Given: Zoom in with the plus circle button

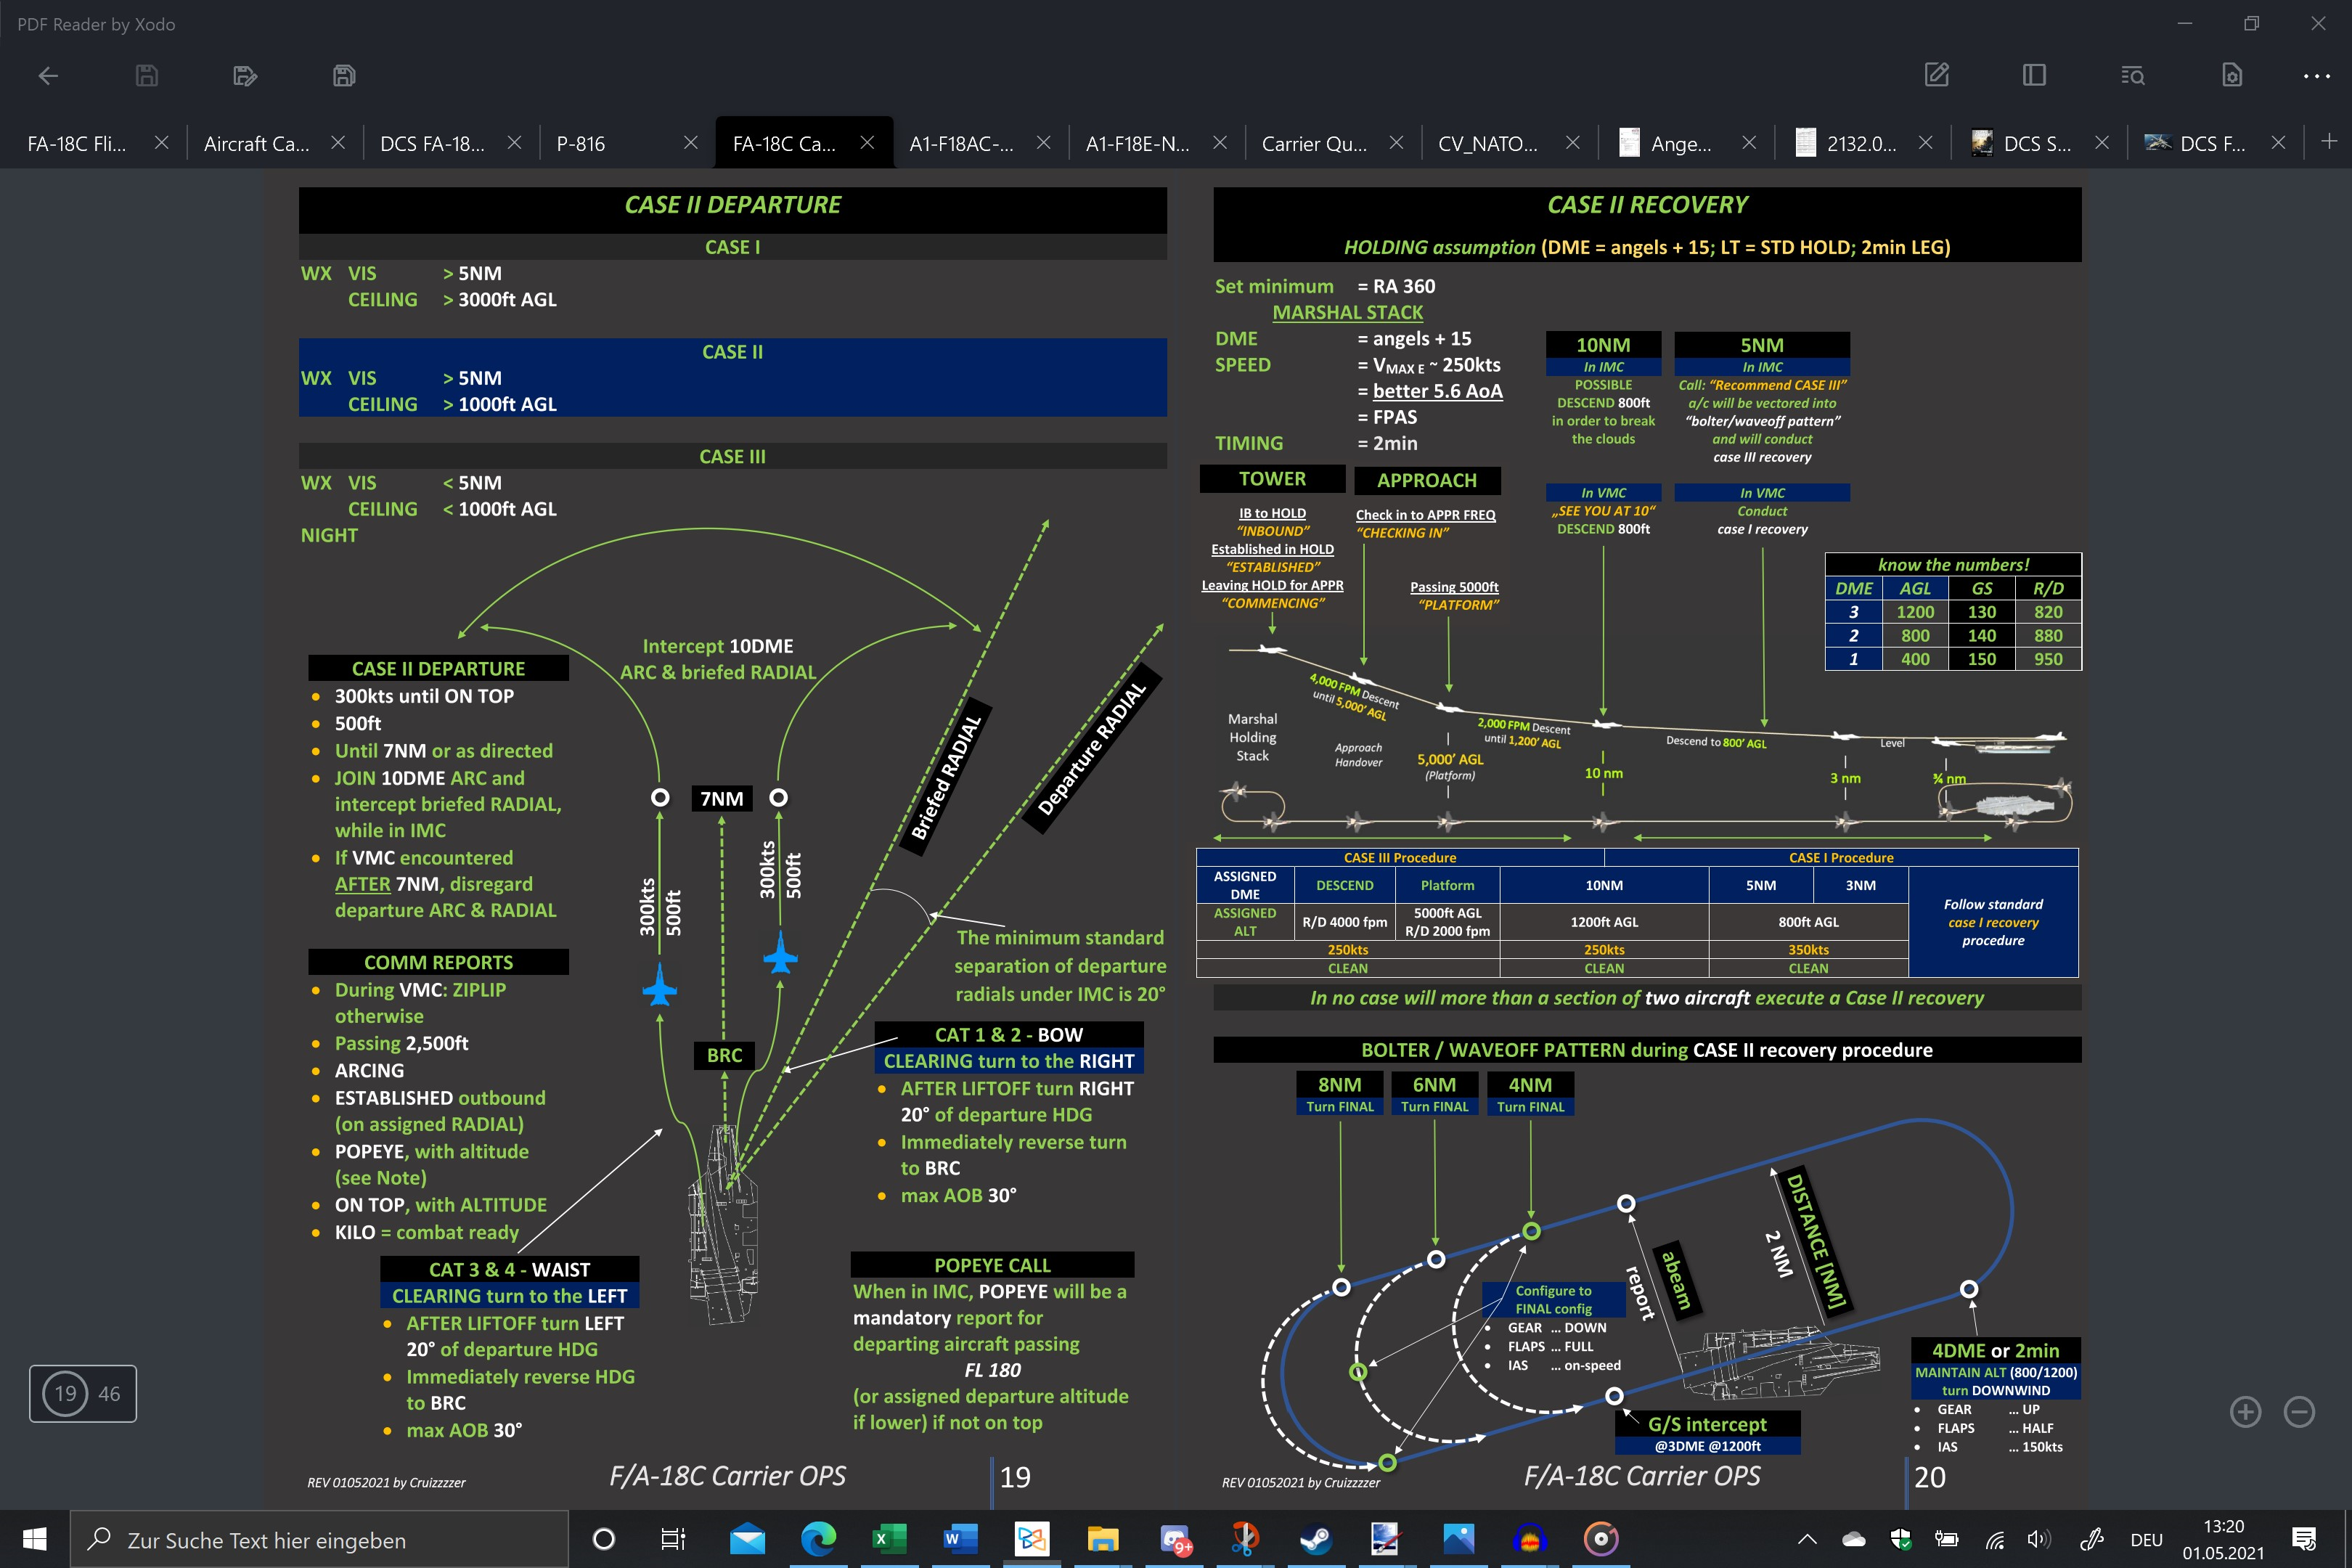Looking at the screenshot, I should pos(2246,1412).
